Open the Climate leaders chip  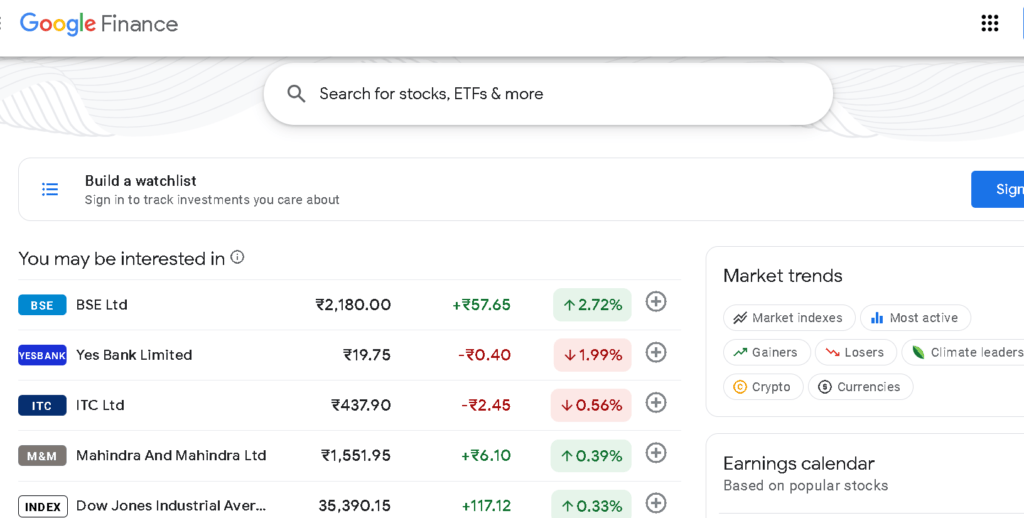pyautogui.click(x=964, y=353)
